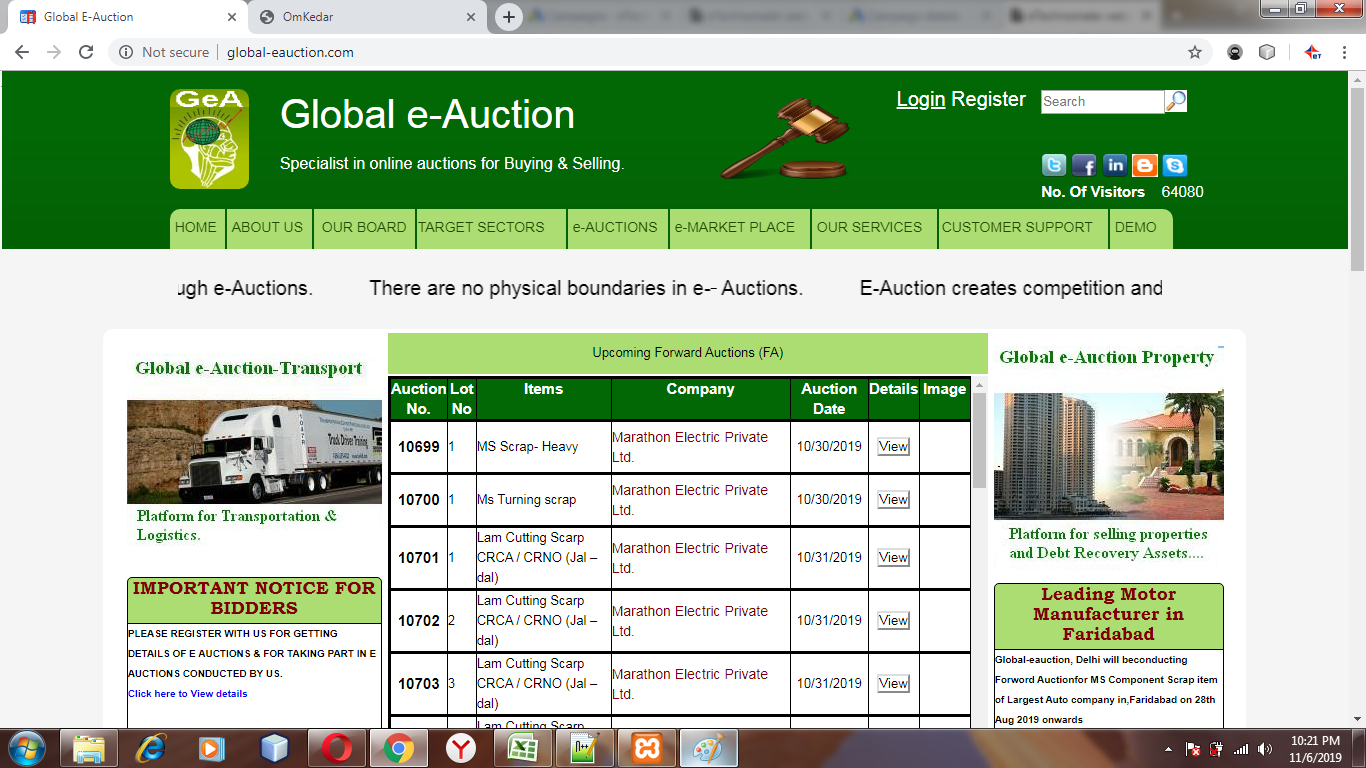Click the gavel image in header
1366x768 pixels.
[x=785, y=138]
